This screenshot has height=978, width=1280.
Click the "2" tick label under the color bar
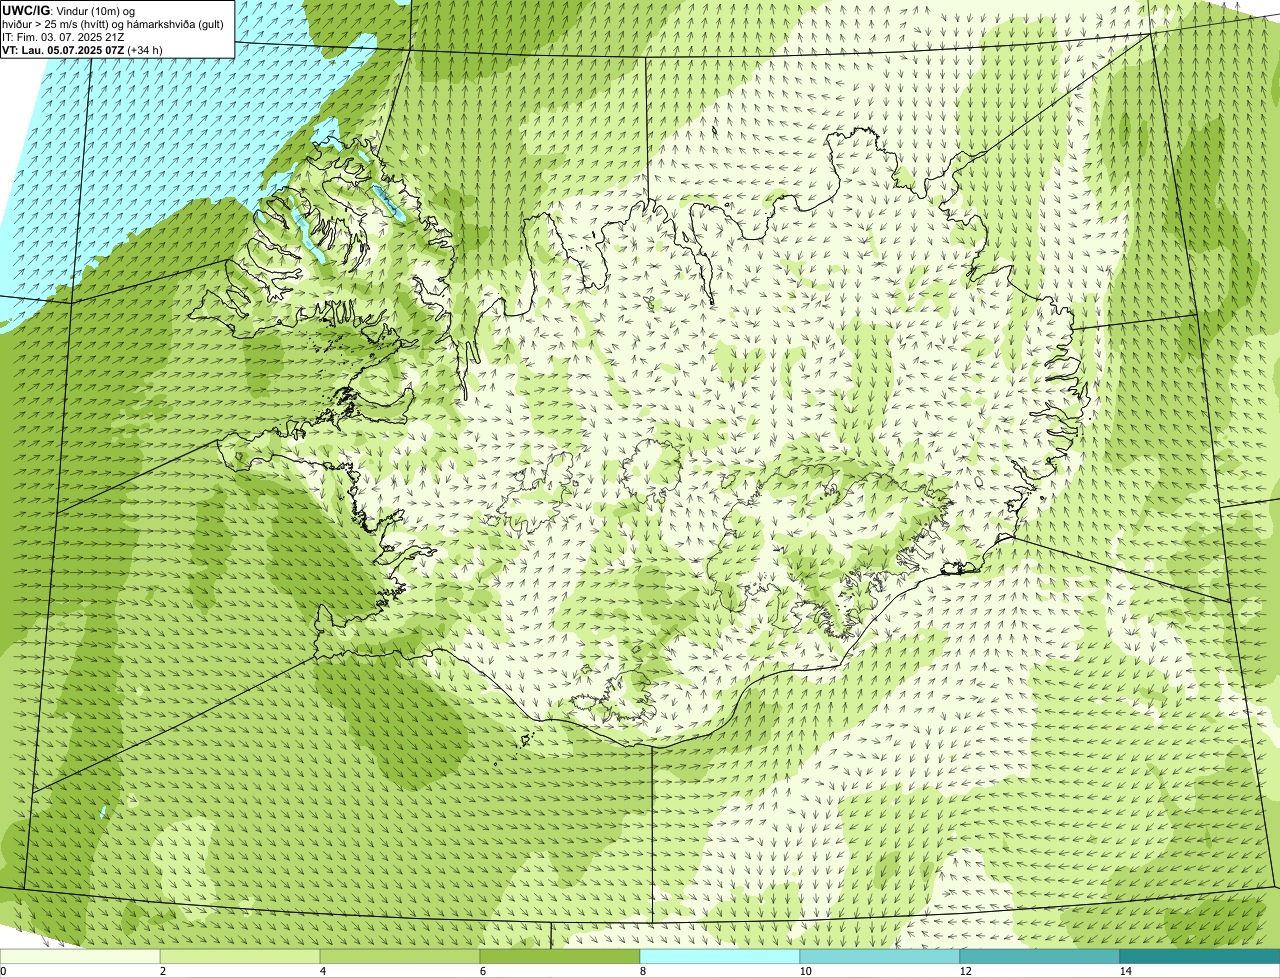click(162, 971)
